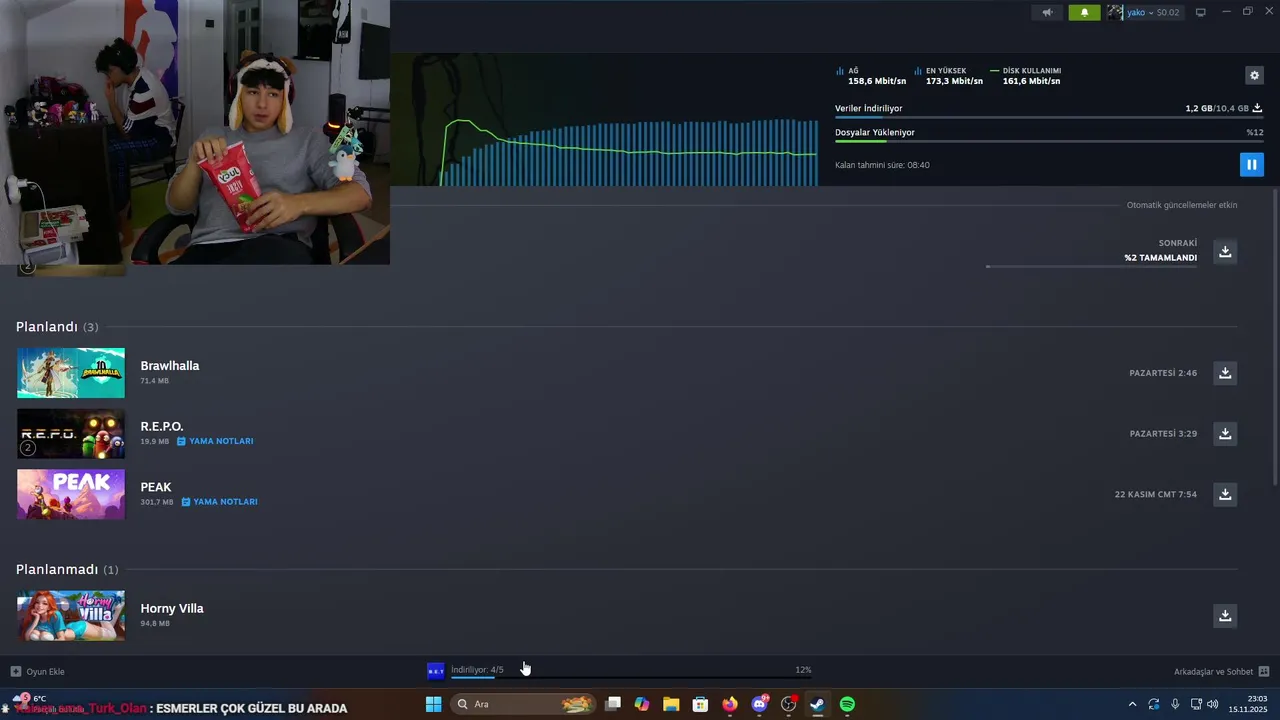The image size is (1280, 720).
Task: Click the Steam taskbar icon
Action: click(817, 704)
